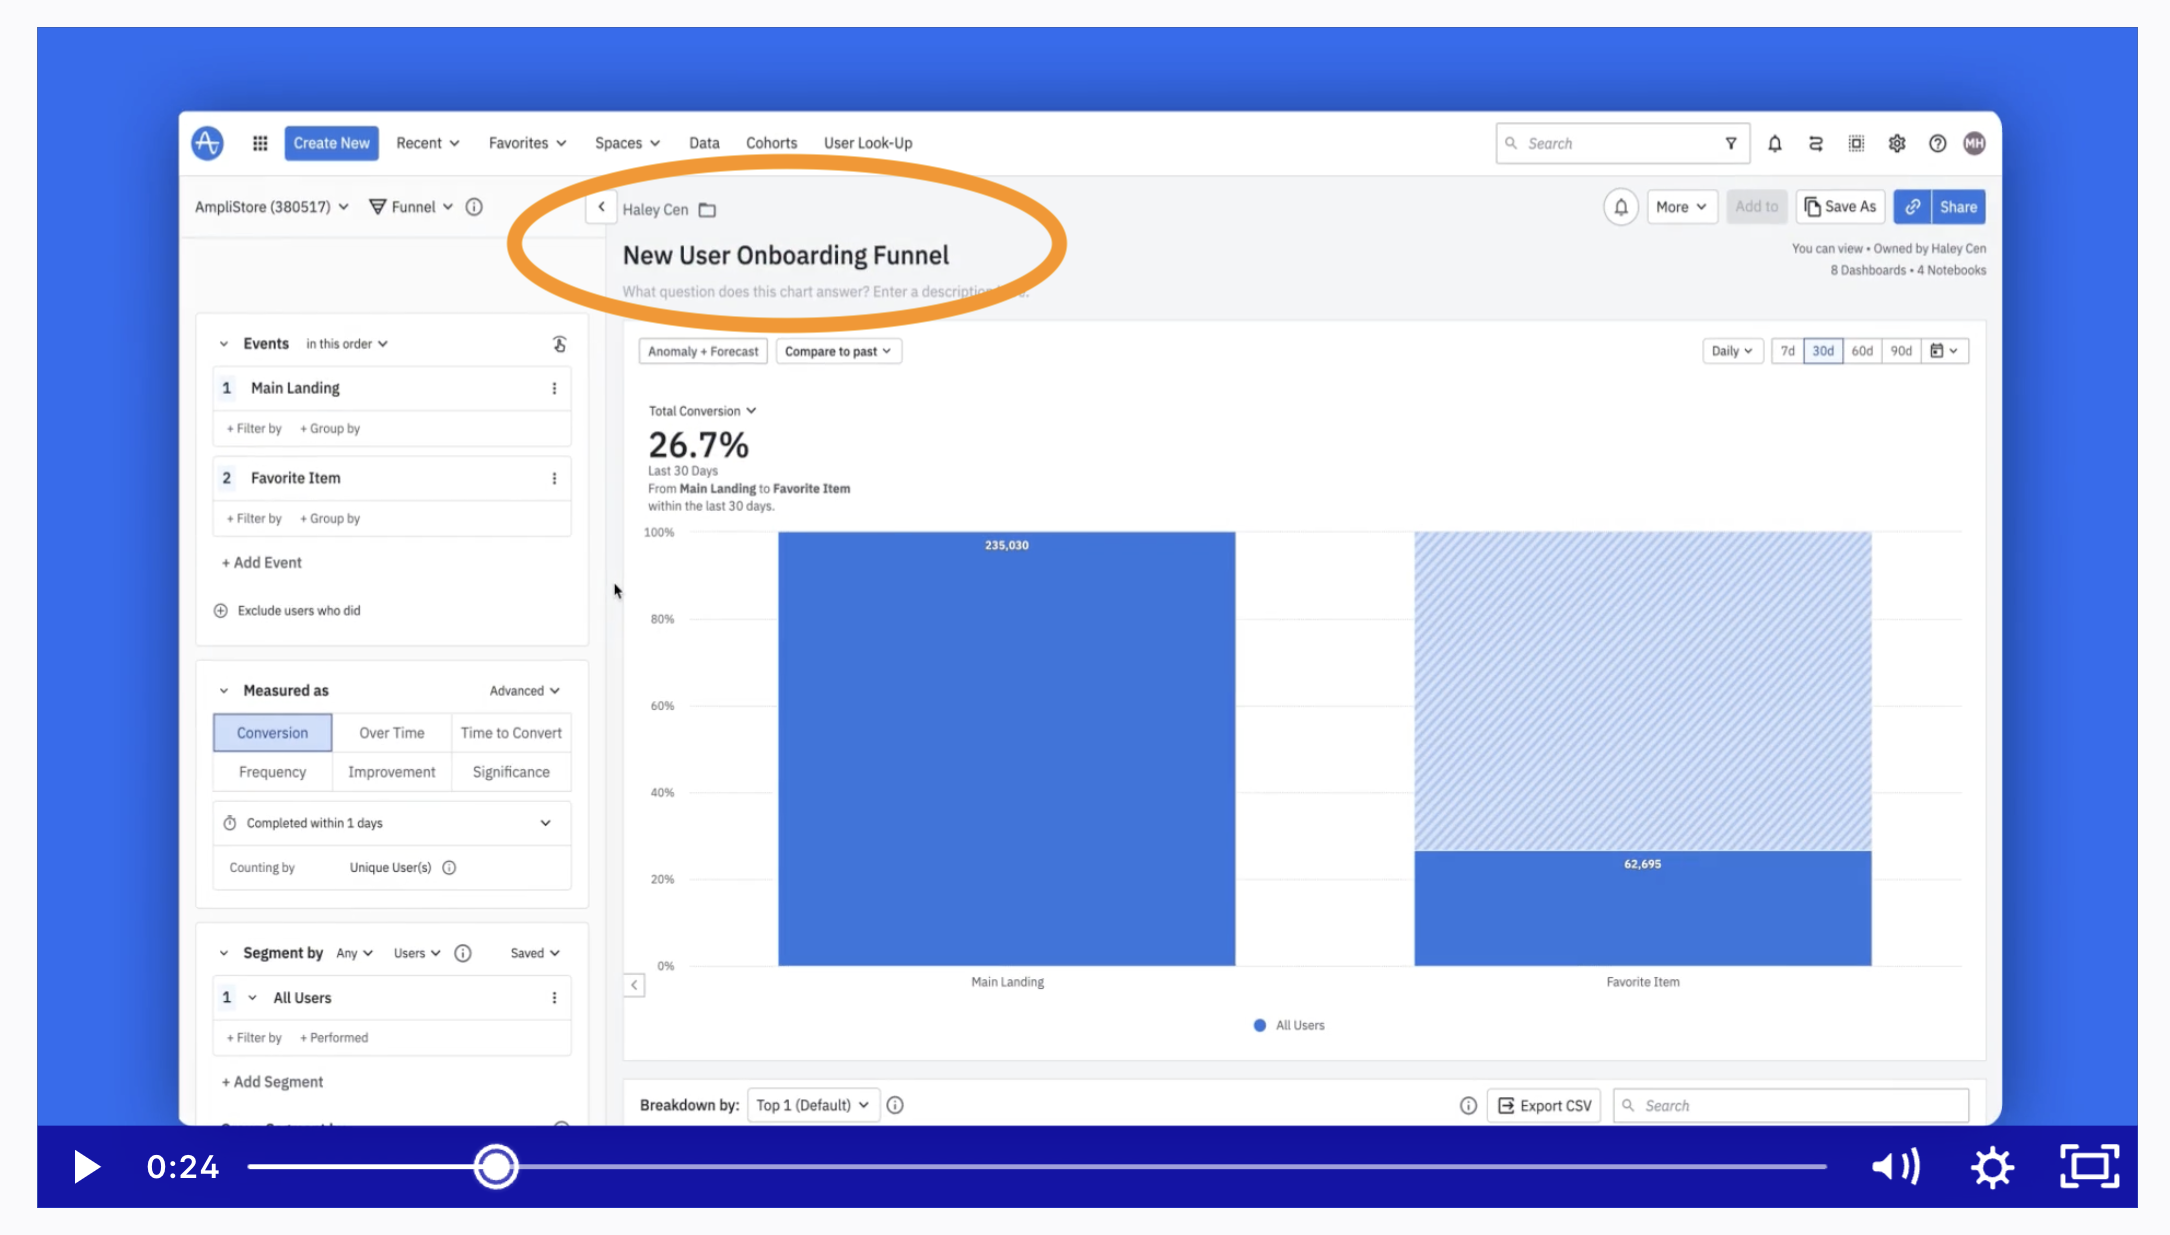The height and width of the screenshot is (1235, 2170).
Task: Open the help question mark icon
Action: tap(1937, 143)
